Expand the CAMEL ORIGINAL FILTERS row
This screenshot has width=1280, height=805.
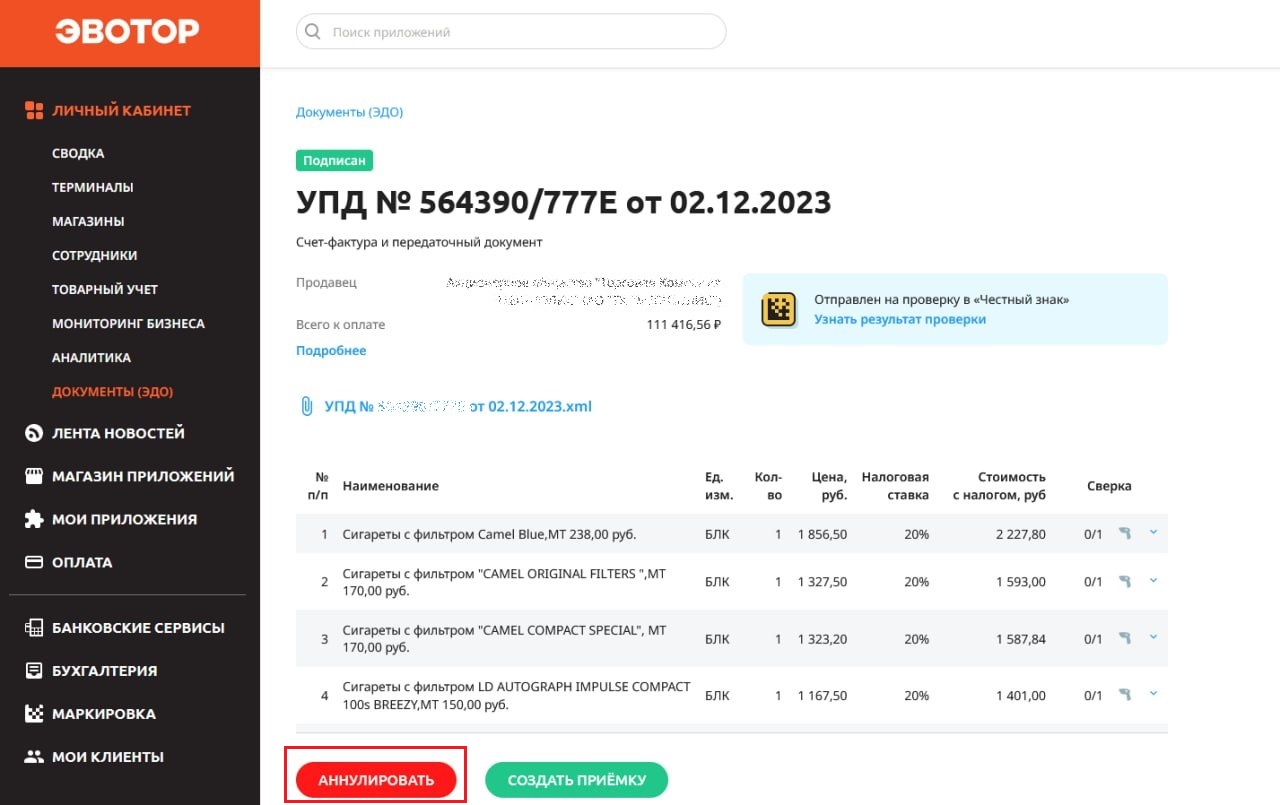tap(1153, 579)
